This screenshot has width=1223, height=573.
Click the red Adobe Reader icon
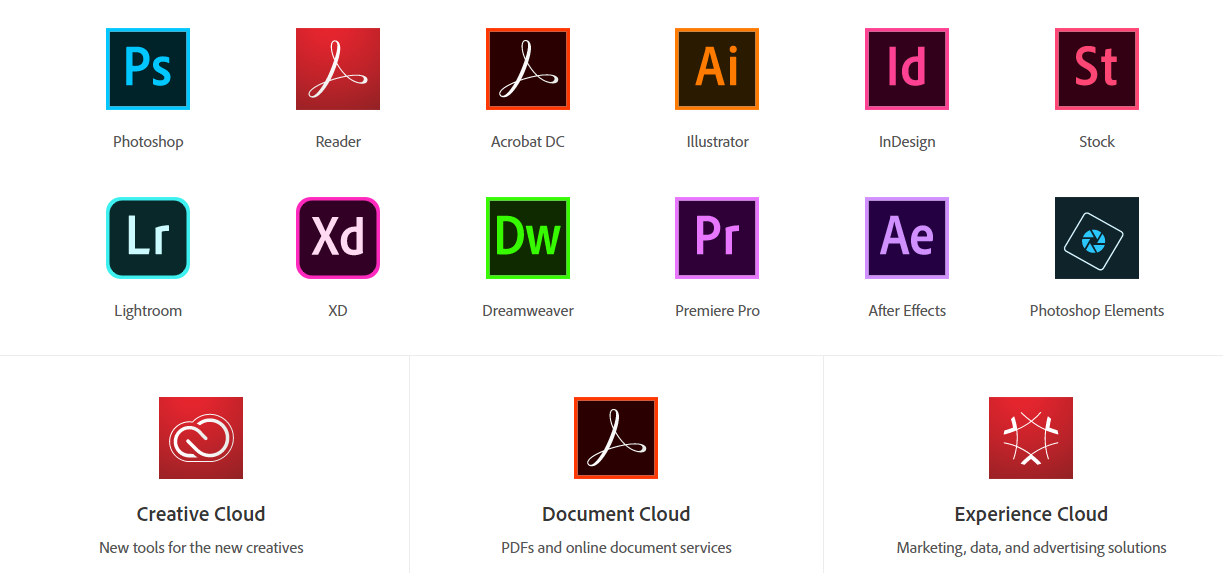pyautogui.click(x=338, y=69)
